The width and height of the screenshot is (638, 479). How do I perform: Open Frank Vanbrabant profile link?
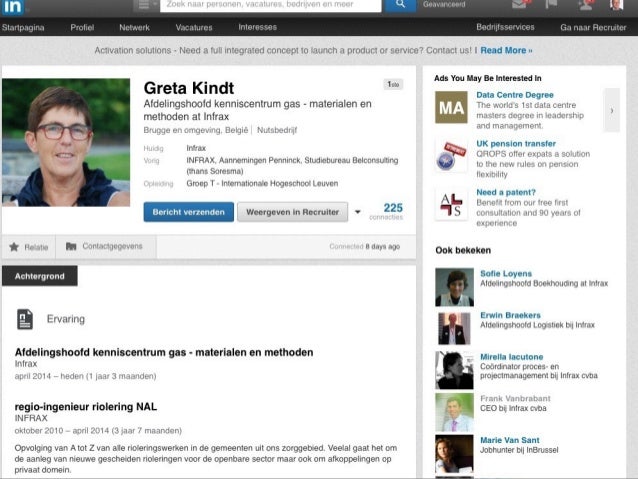point(516,398)
